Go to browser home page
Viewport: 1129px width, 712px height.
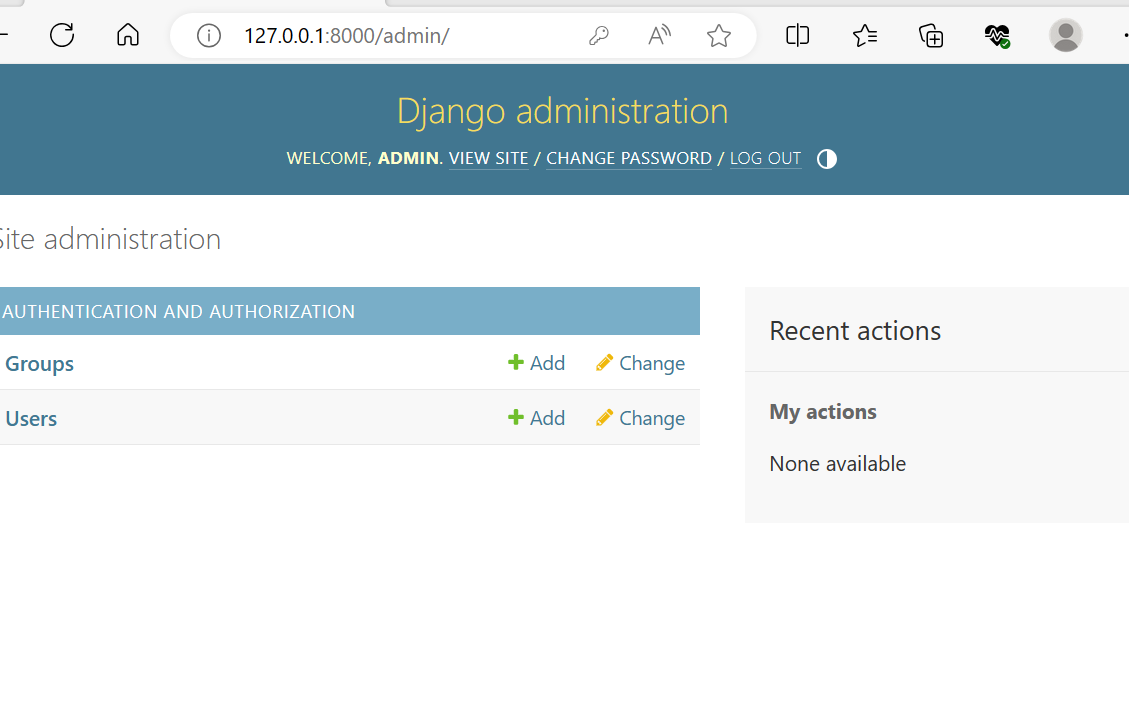coord(128,36)
